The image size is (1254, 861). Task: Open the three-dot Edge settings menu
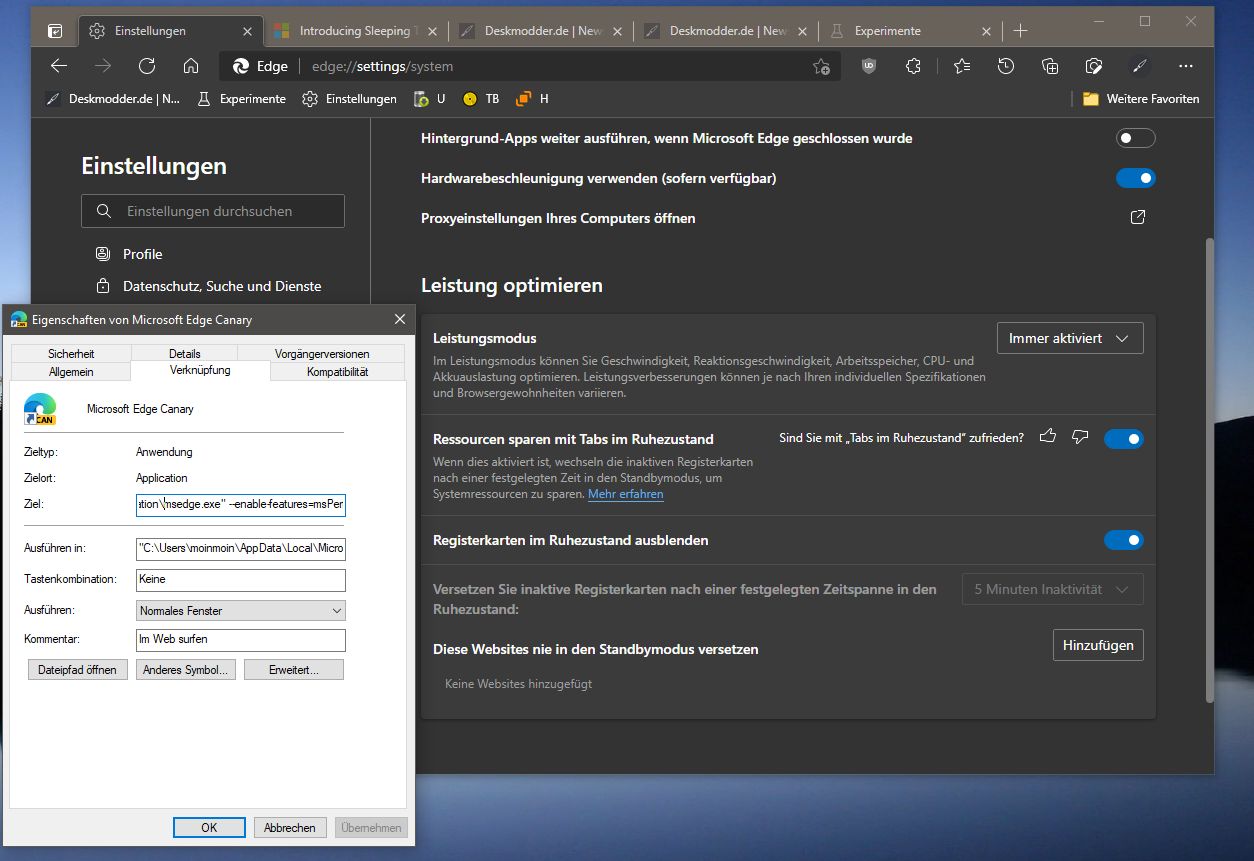coord(1186,66)
